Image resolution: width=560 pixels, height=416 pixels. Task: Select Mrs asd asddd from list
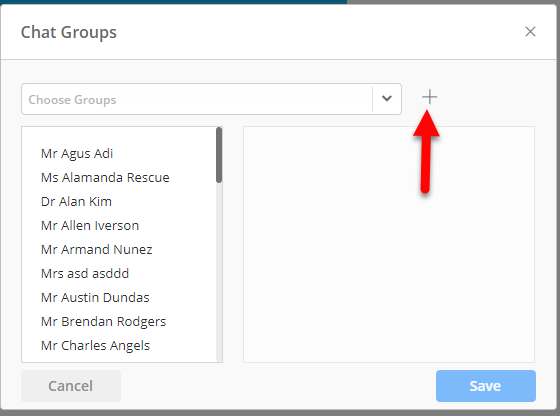pos(85,273)
